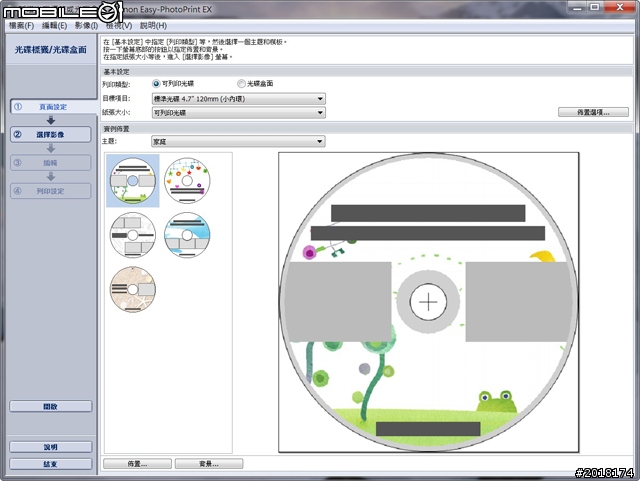
Task: Click the 背景... button at bottom
Action: pyautogui.click(x=209, y=464)
